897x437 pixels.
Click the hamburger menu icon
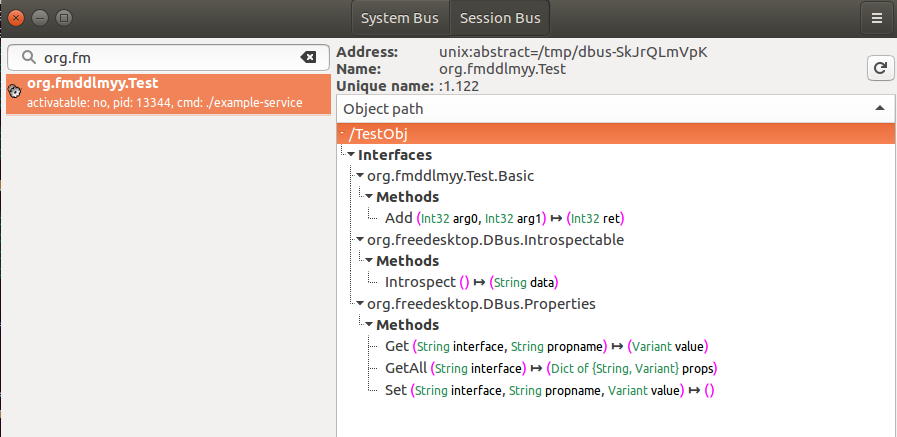[x=877, y=18]
